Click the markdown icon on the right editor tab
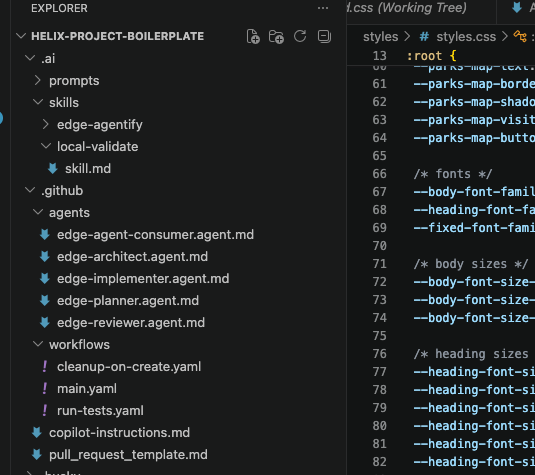 click(517, 8)
